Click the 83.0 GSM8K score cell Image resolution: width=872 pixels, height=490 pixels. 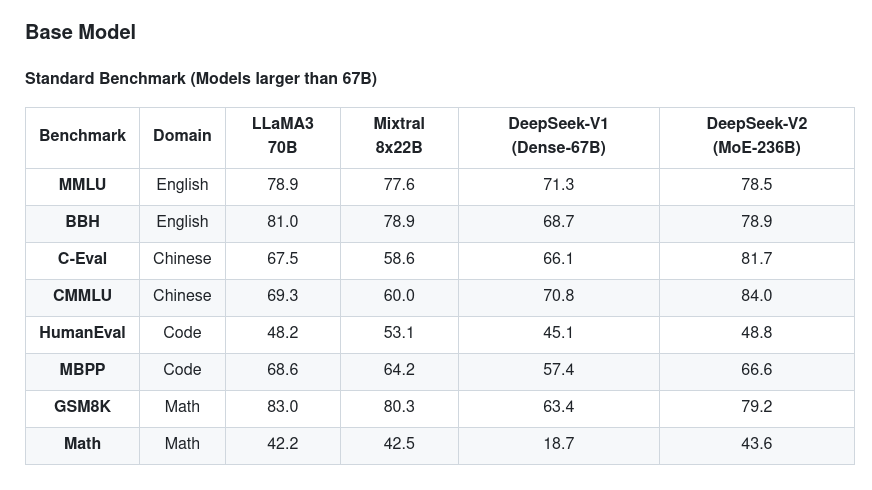[282, 406]
